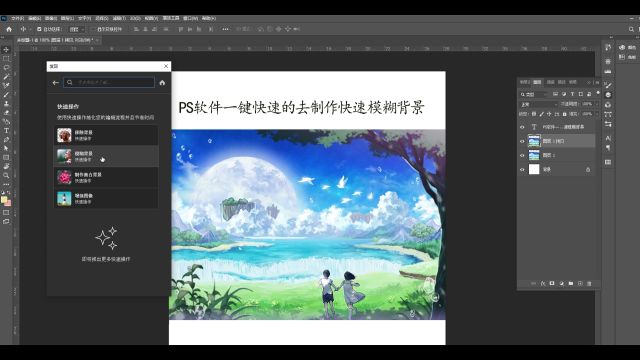Image resolution: width=640 pixels, height=360 pixels.
Task: Open the opacity value dropdown arrow
Action: pos(596,104)
